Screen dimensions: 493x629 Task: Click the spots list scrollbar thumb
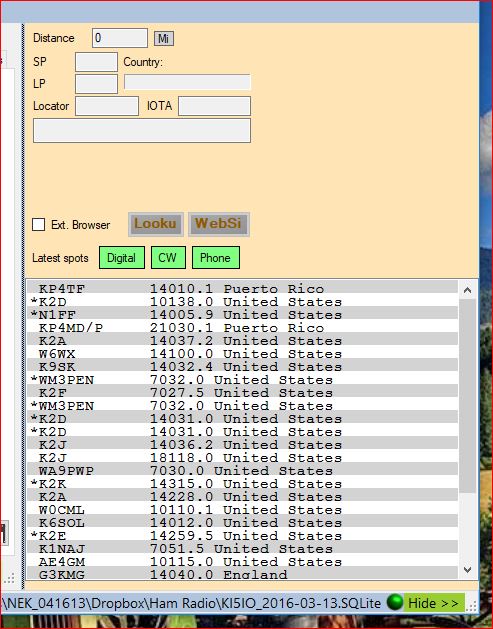(467, 396)
